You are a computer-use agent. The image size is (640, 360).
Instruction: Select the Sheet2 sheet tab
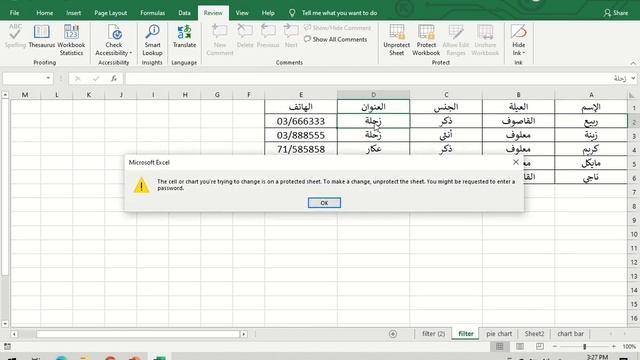[x=534, y=333]
